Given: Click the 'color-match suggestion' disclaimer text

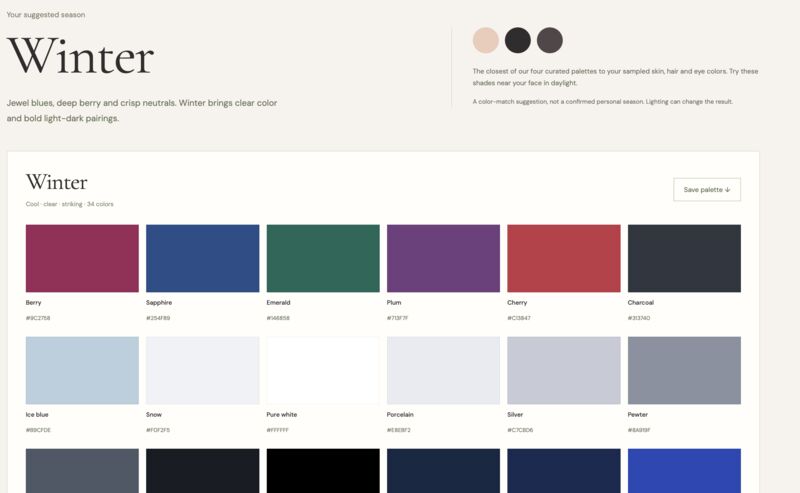Looking at the screenshot, I should pos(603,102).
